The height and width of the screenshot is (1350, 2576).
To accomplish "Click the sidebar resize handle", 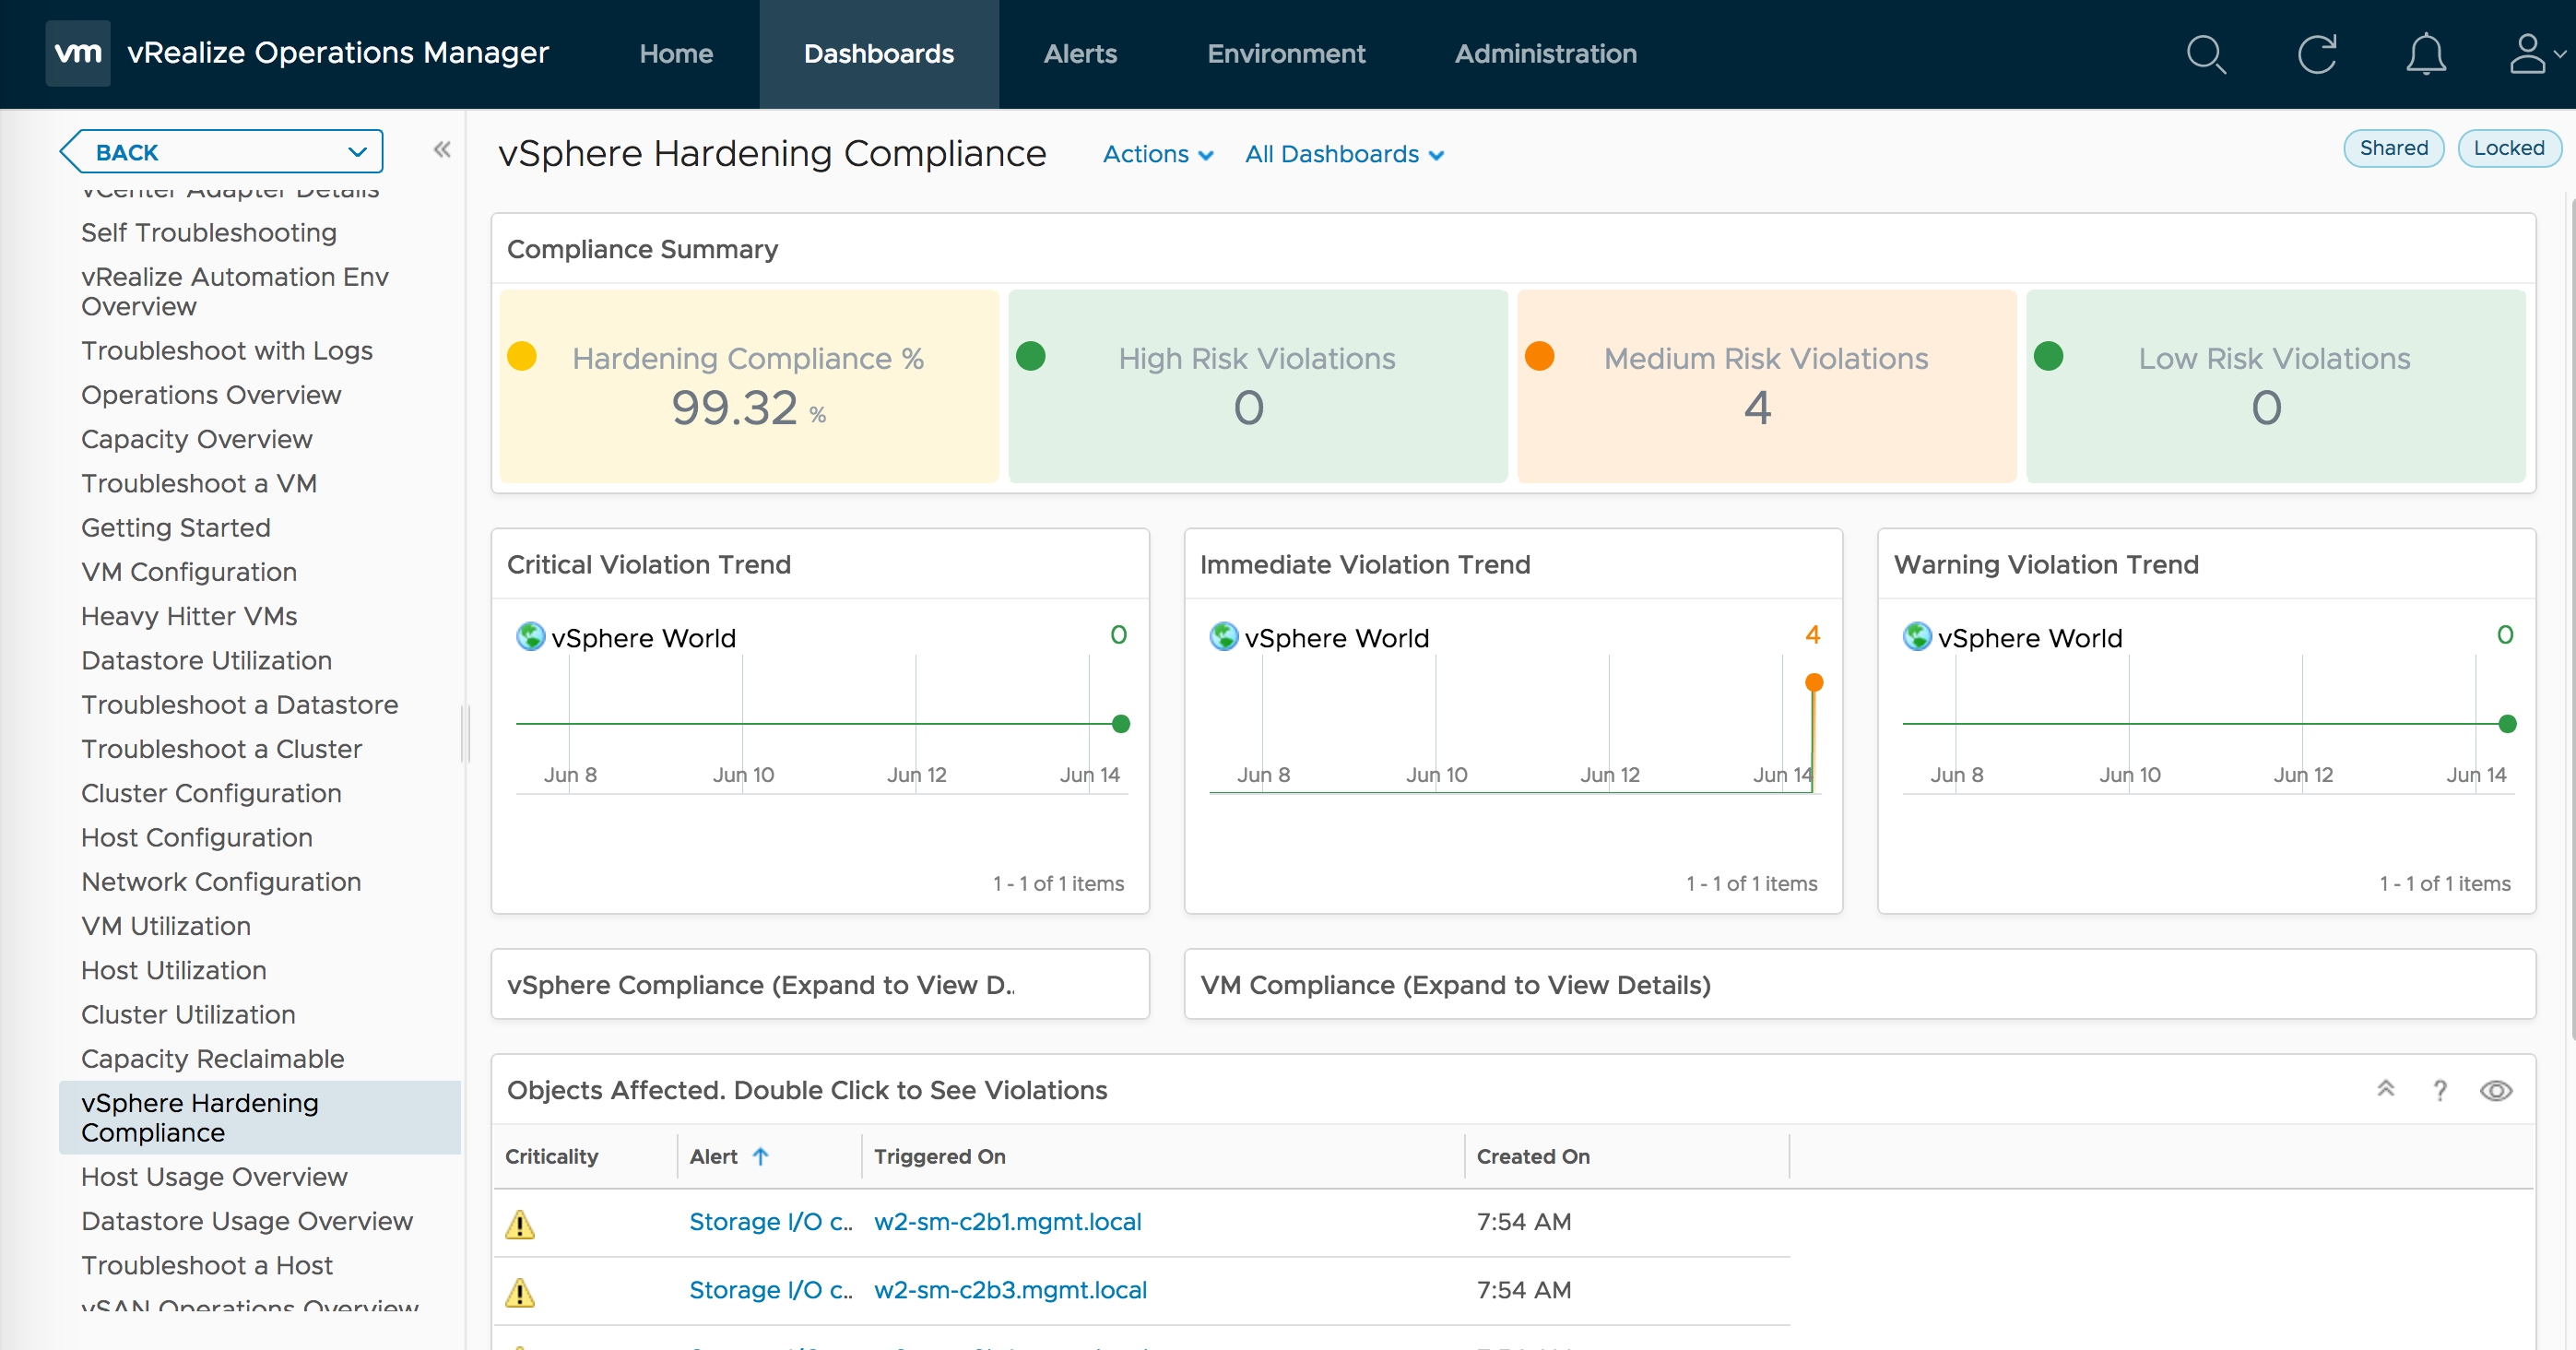I will (x=464, y=733).
